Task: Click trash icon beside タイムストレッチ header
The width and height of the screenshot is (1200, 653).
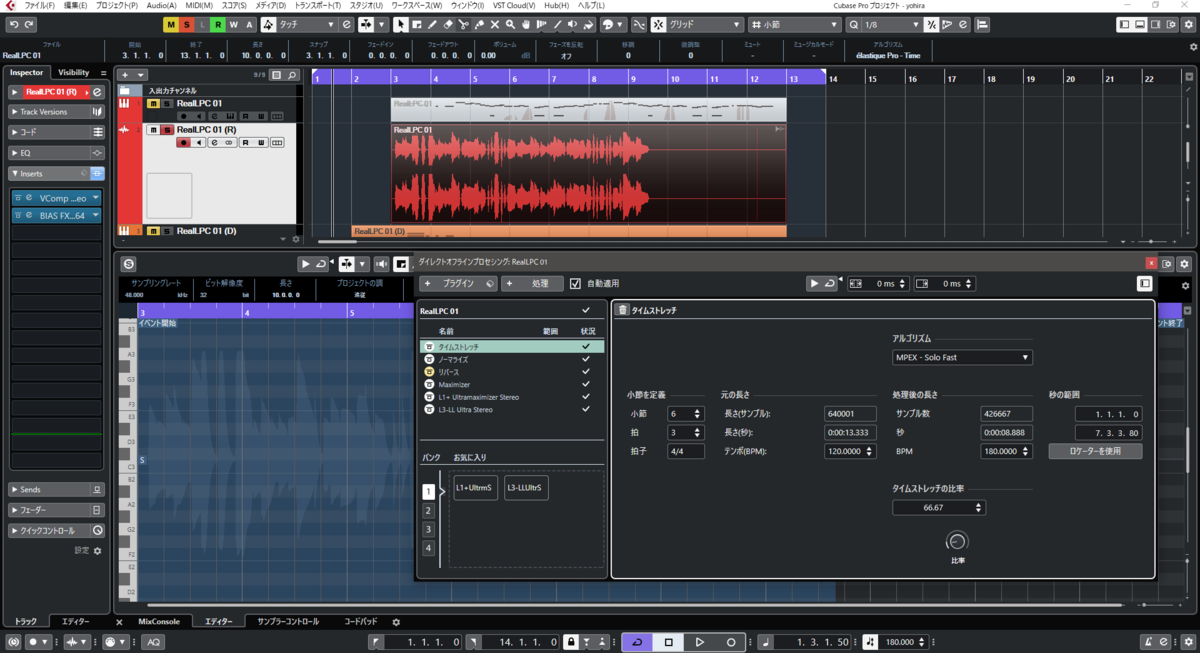Action: 622,310
